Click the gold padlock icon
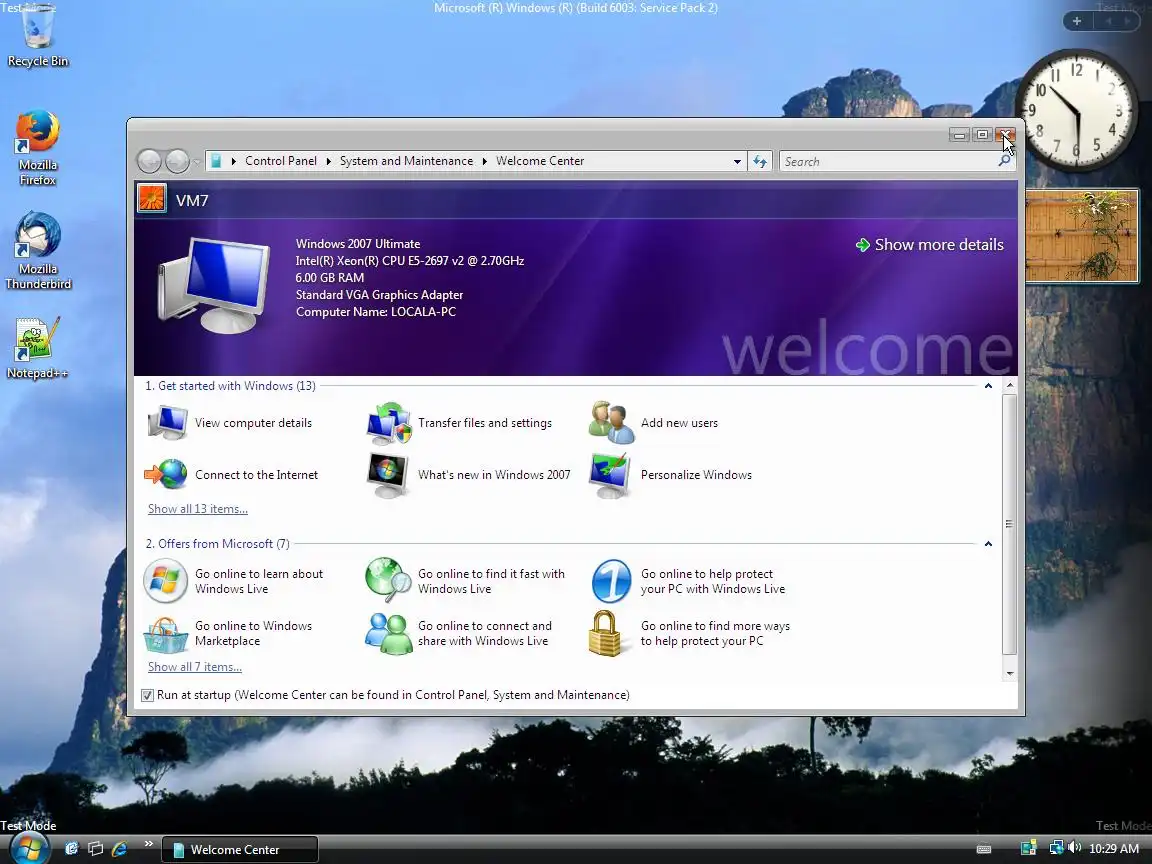Image resolution: width=1152 pixels, height=864 pixels. tap(605, 633)
